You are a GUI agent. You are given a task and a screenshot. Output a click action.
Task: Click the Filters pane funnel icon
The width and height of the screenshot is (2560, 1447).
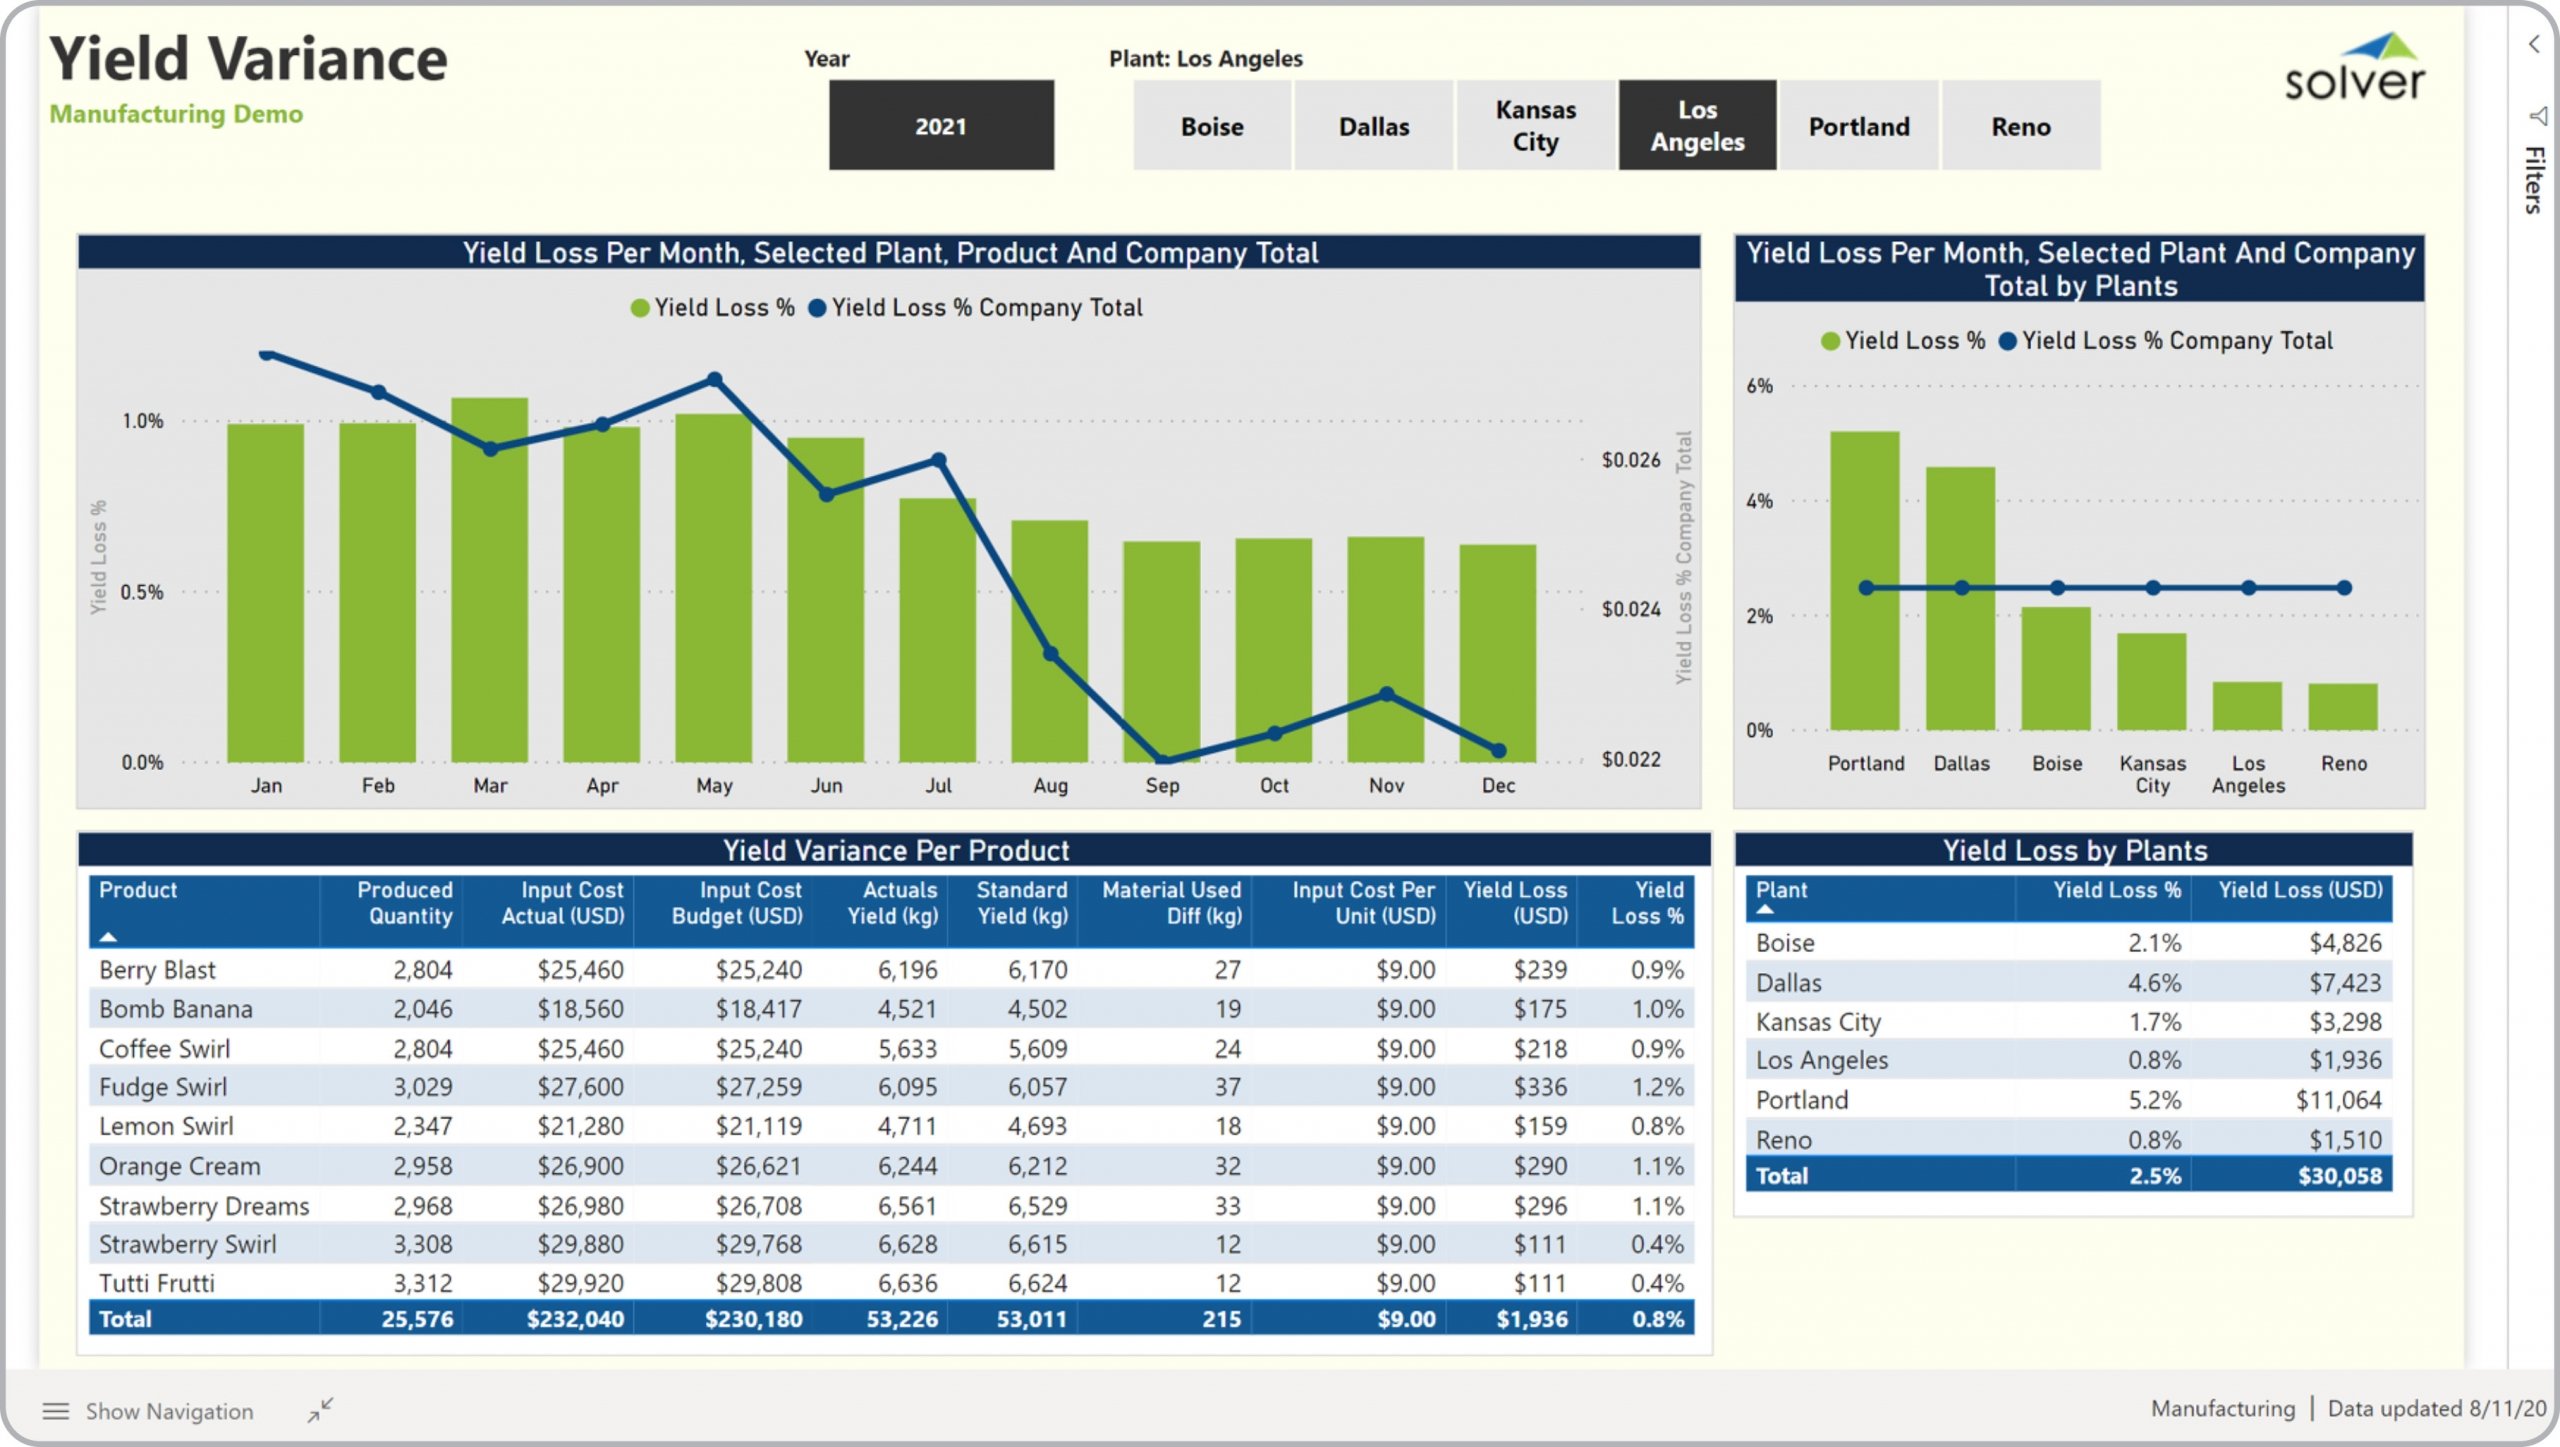2537,116
